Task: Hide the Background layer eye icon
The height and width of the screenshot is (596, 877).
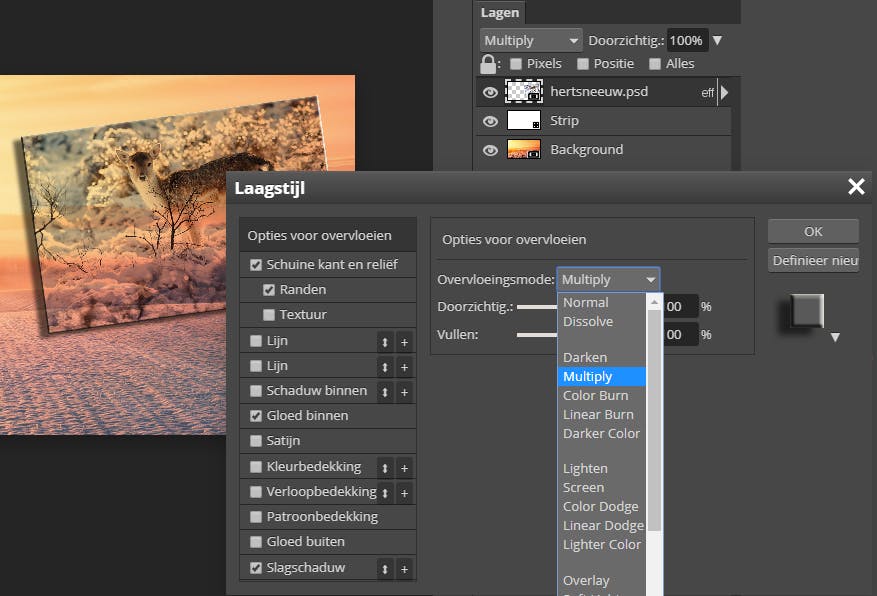Action: pos(490,150)
